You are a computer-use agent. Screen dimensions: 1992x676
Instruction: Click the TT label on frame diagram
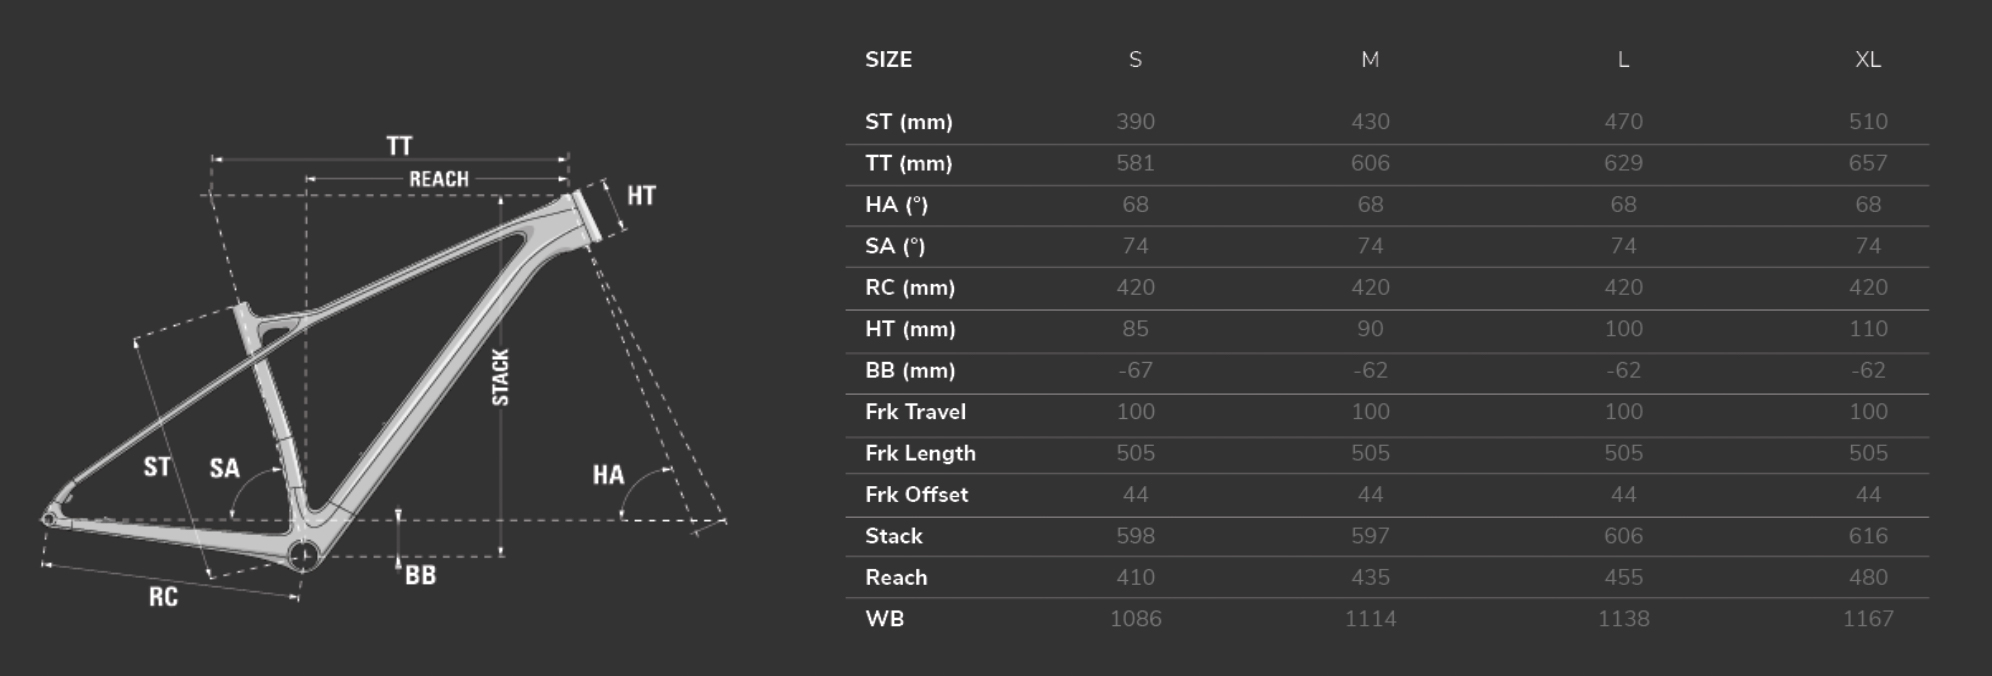pos(399,146)
